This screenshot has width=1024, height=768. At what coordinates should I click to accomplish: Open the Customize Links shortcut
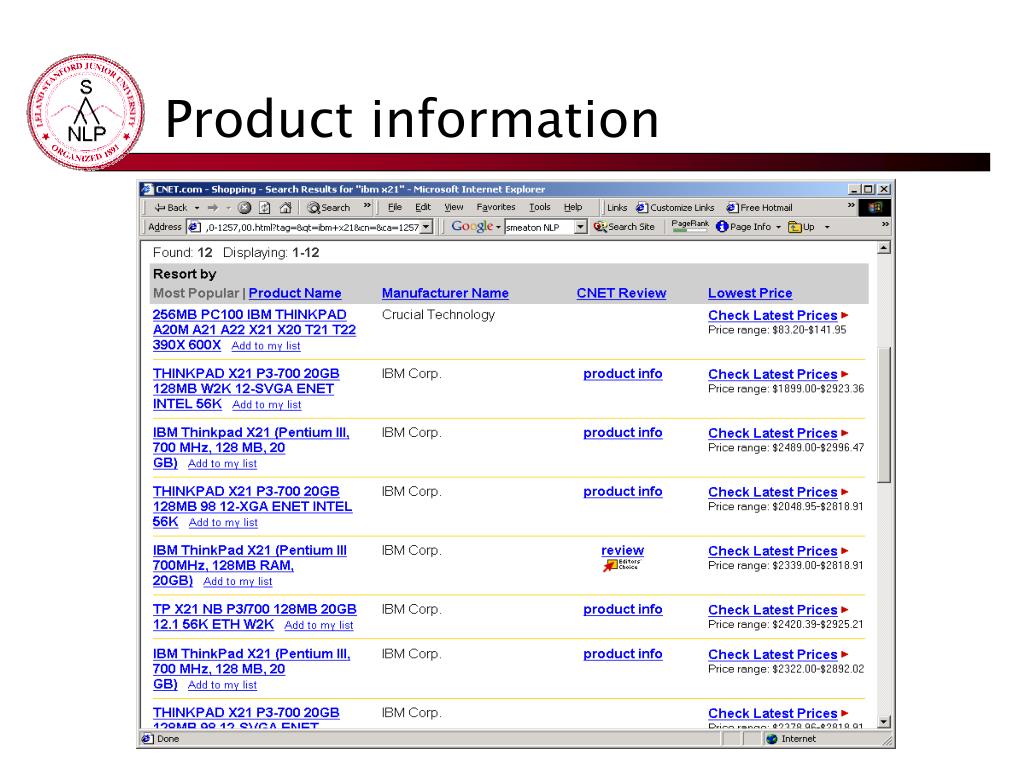(x=675, y=207)
